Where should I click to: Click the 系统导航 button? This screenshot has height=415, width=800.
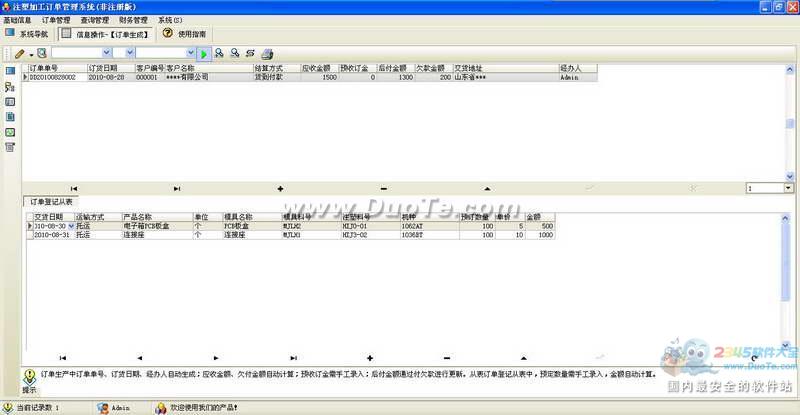point(27,33)
